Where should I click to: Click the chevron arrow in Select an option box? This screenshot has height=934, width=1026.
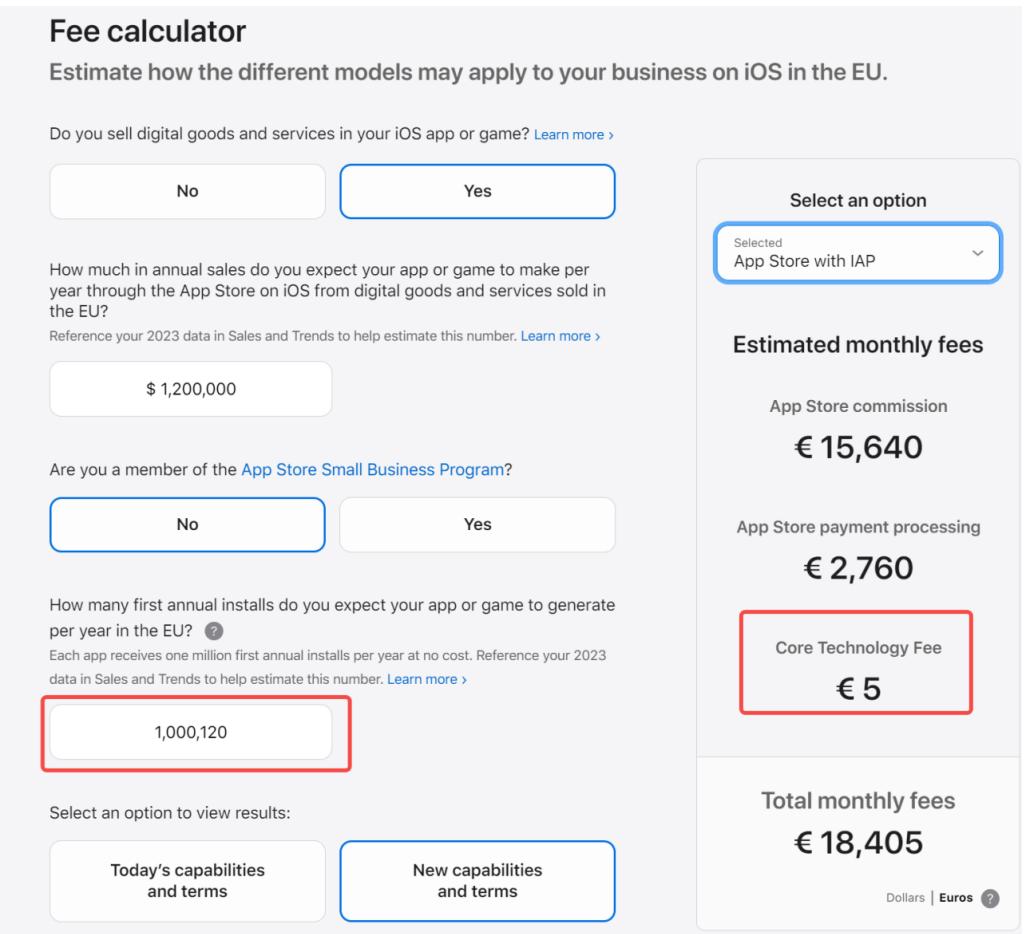(977, 254)
